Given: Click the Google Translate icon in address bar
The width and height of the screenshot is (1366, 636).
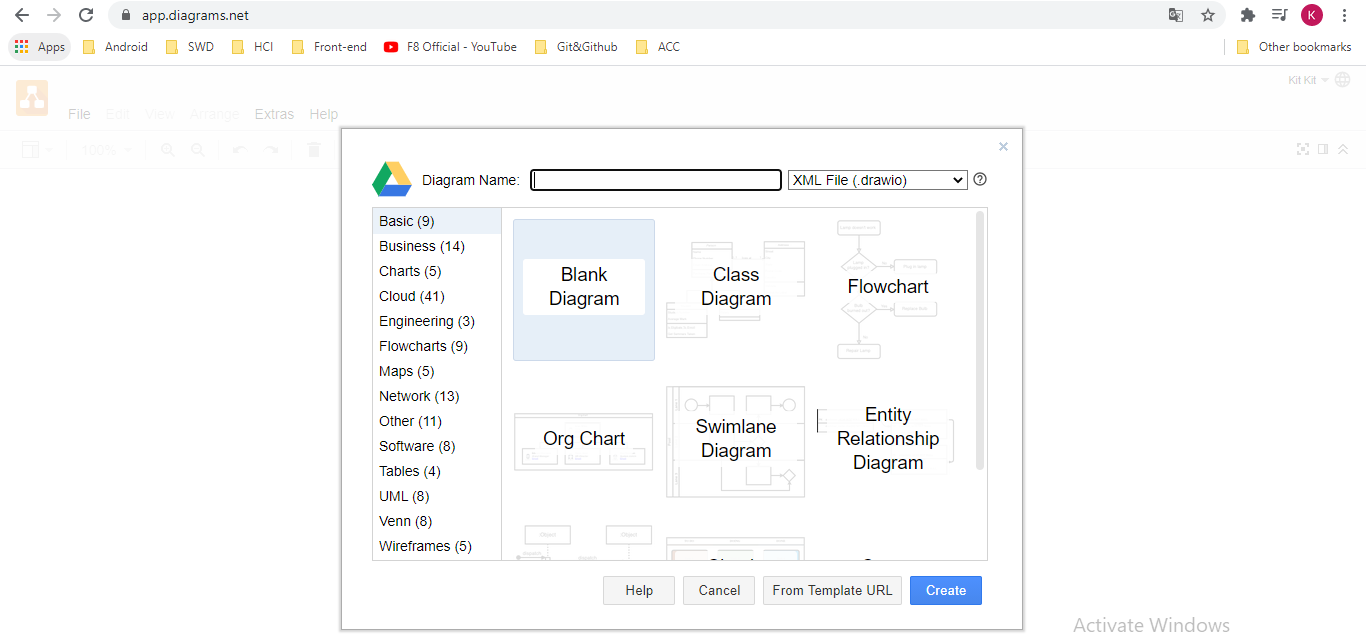Looking at the screenshot, I should [x=1176, y=15].
